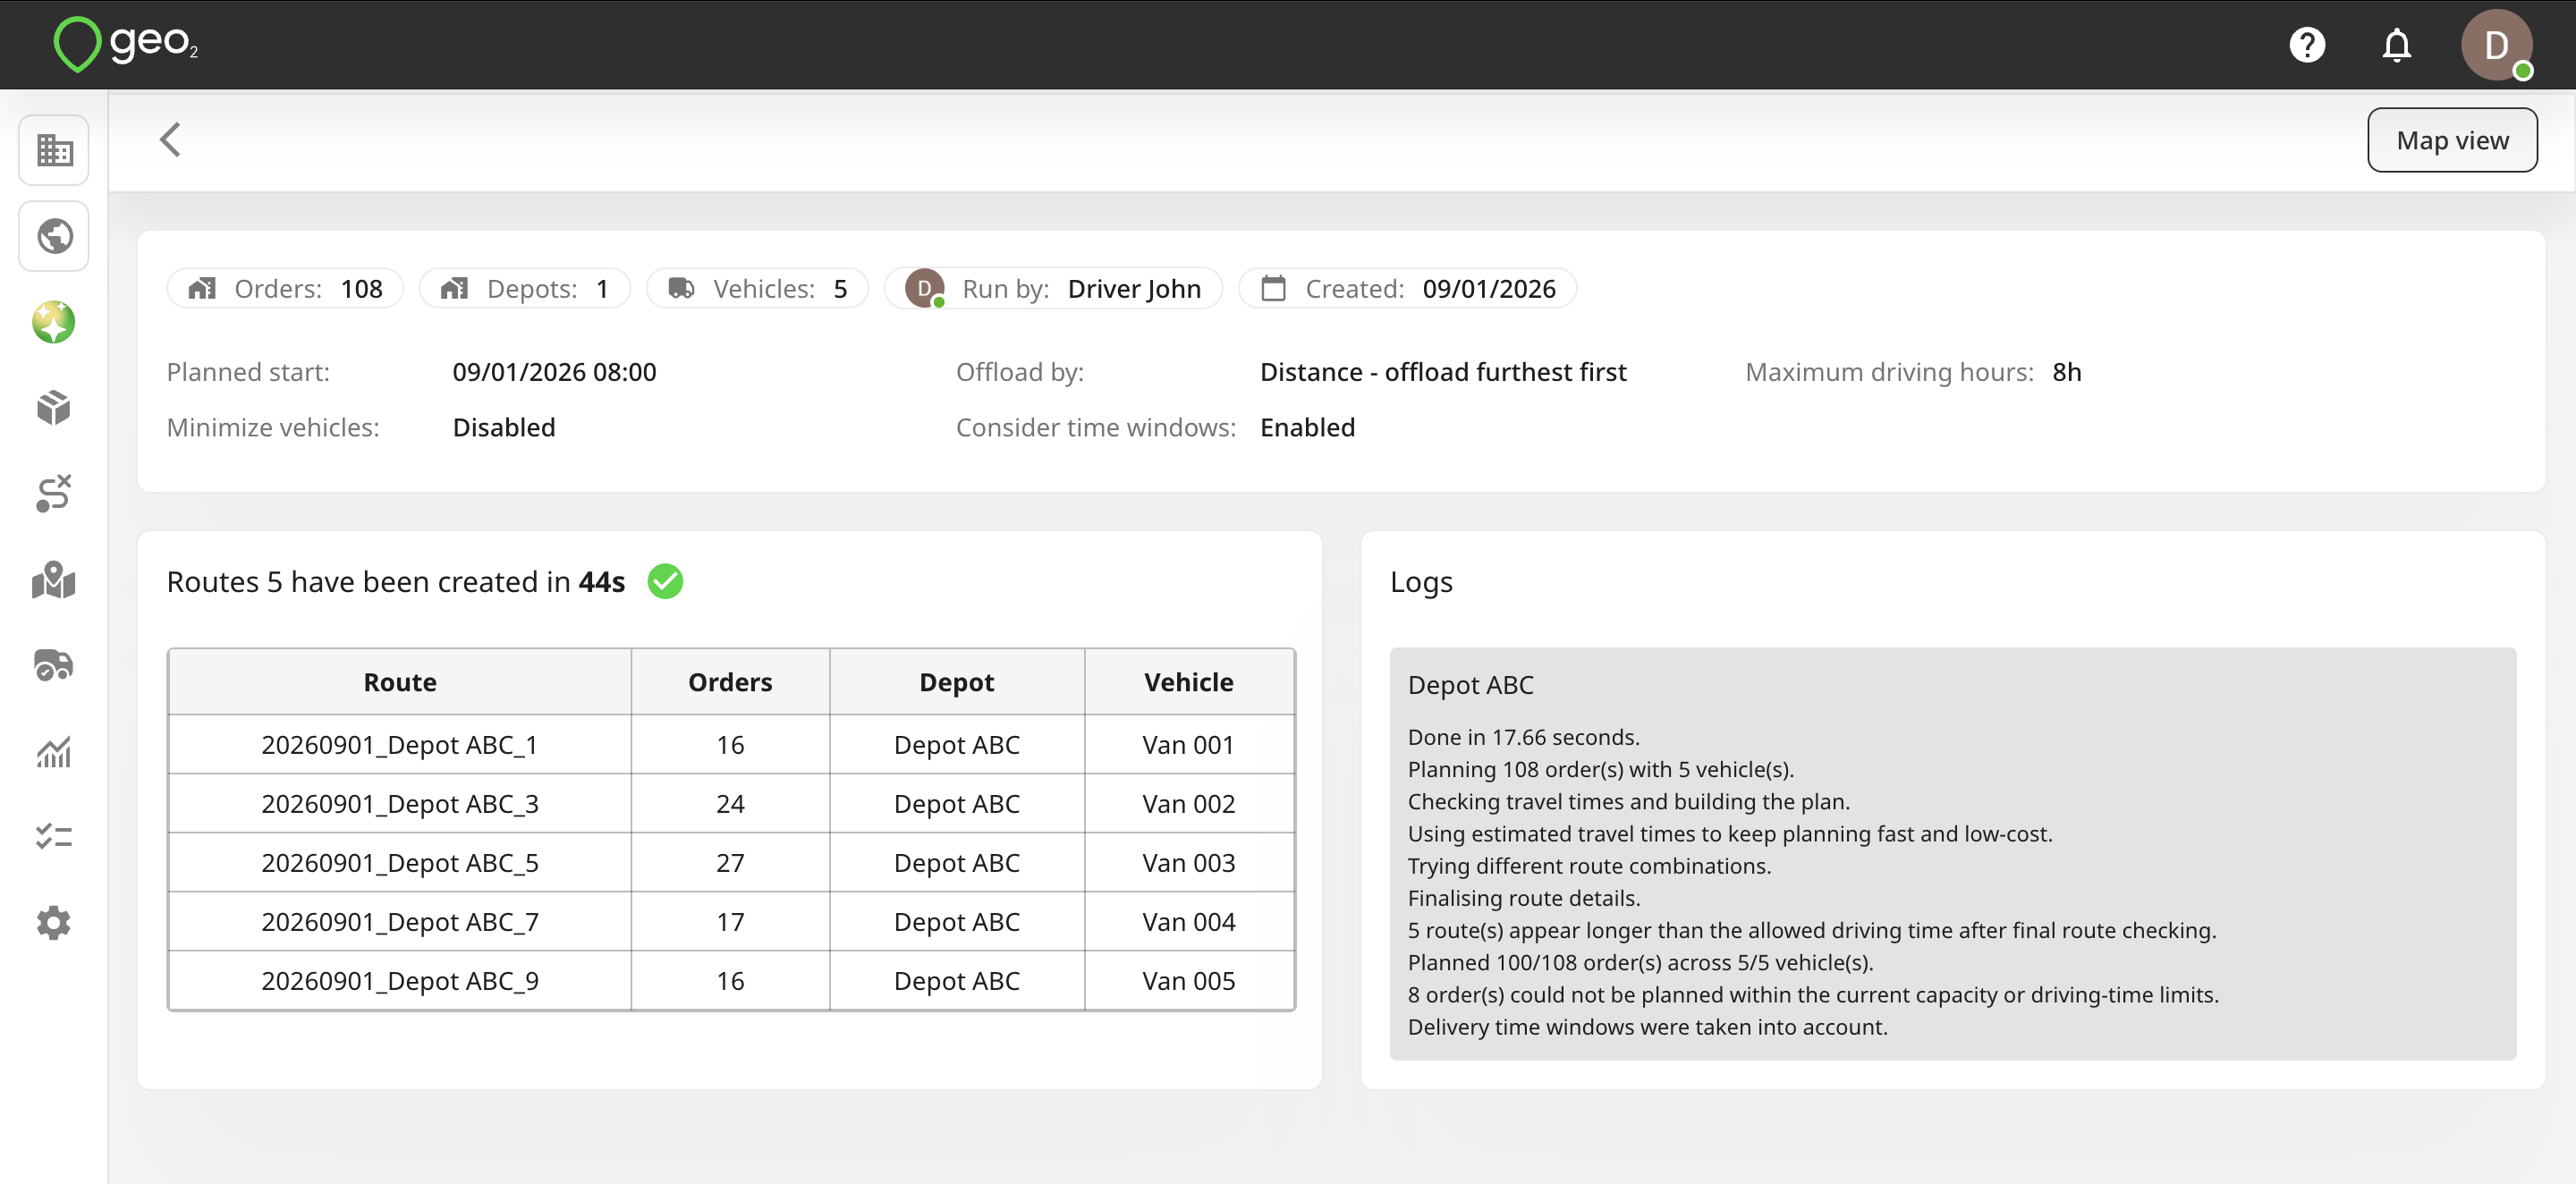This screenshot has height=1184, width=2576.
Task: Open the map pin sidebar icon
Action: 54,580
